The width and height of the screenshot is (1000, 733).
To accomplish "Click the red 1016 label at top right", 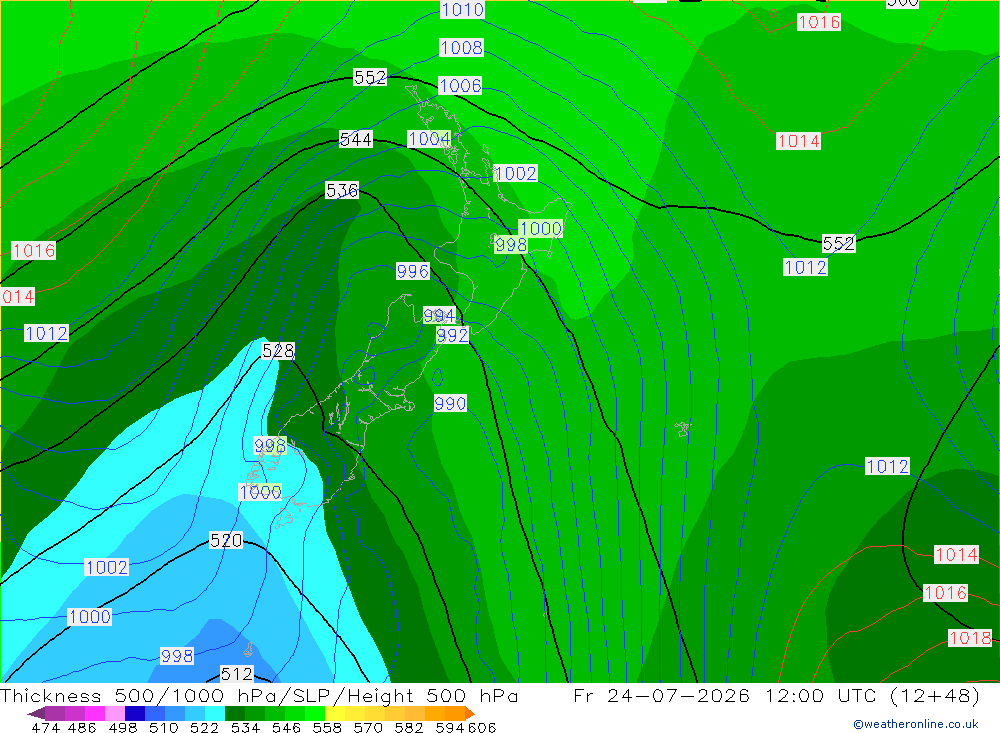I will click(819, 22).
